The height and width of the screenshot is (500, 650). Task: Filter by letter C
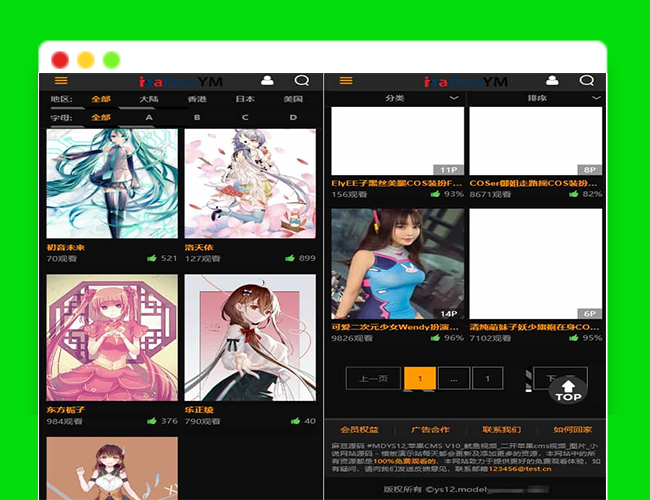(x=245, y=117)
